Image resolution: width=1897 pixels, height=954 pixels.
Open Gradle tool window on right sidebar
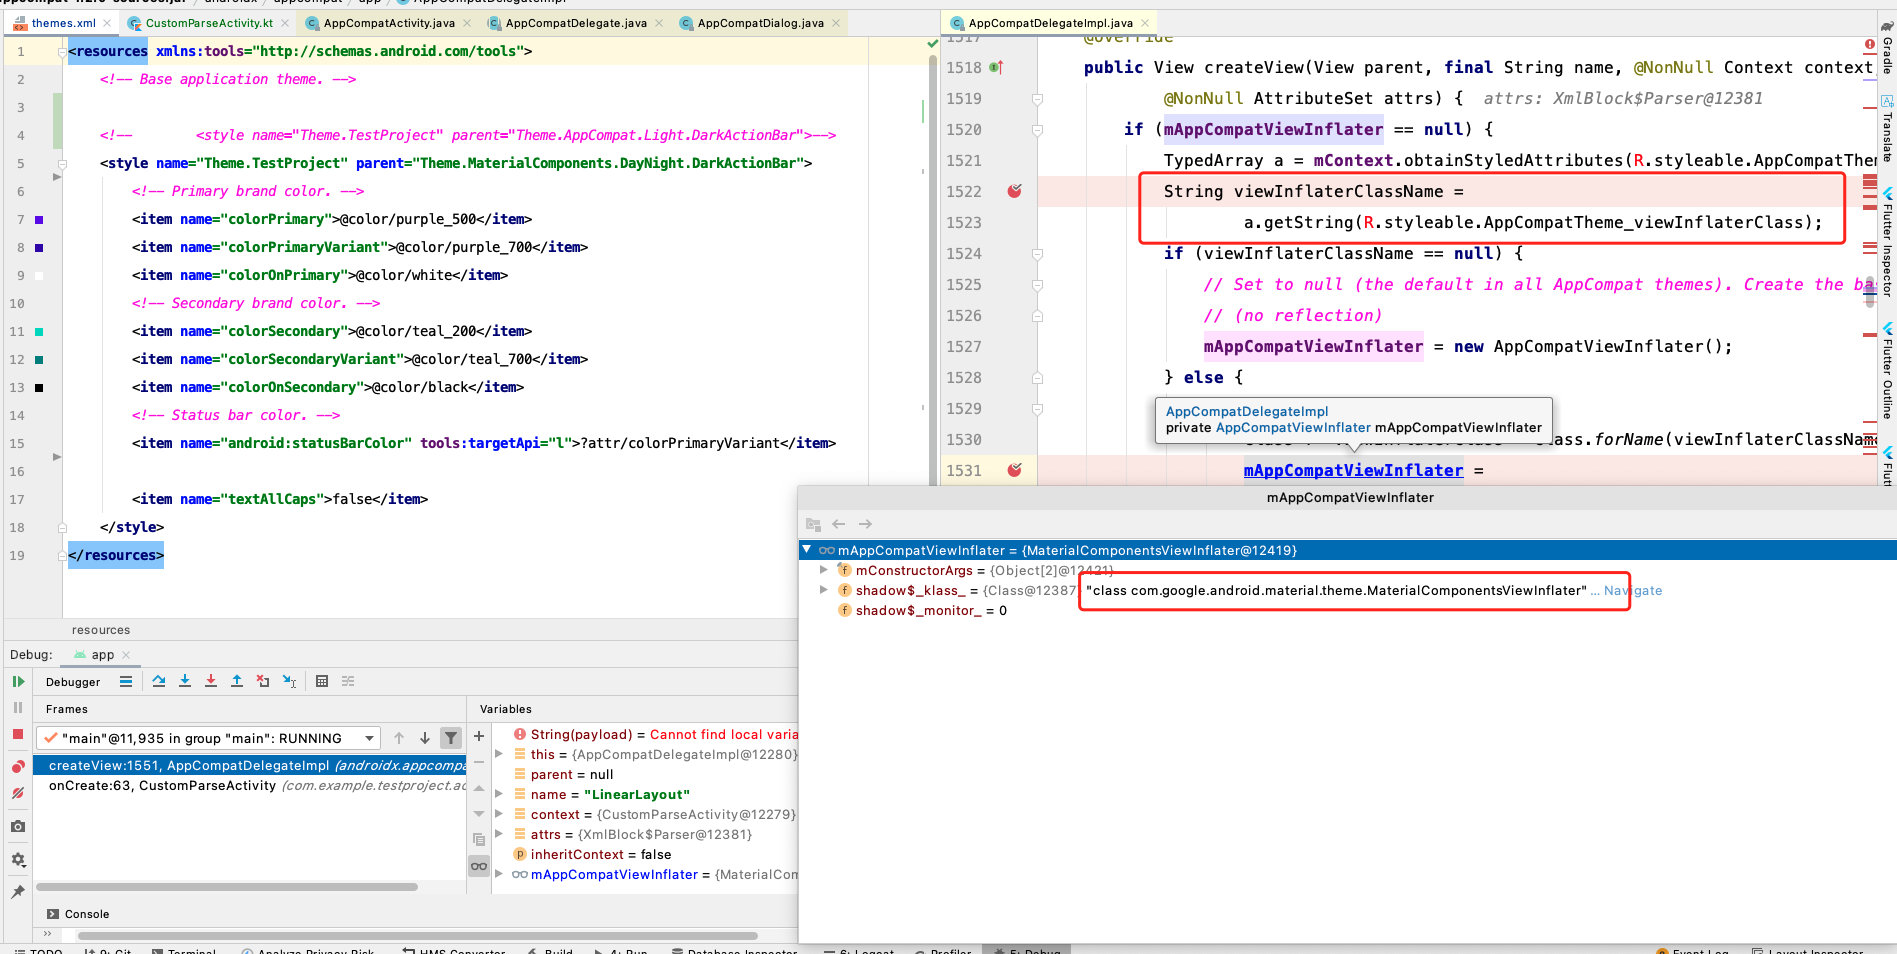point(1887,47)
